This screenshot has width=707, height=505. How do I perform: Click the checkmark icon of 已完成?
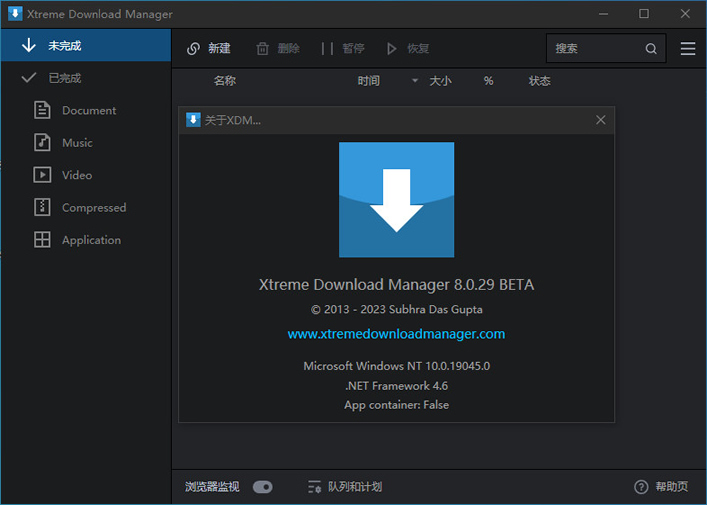(x=28, y=78)
